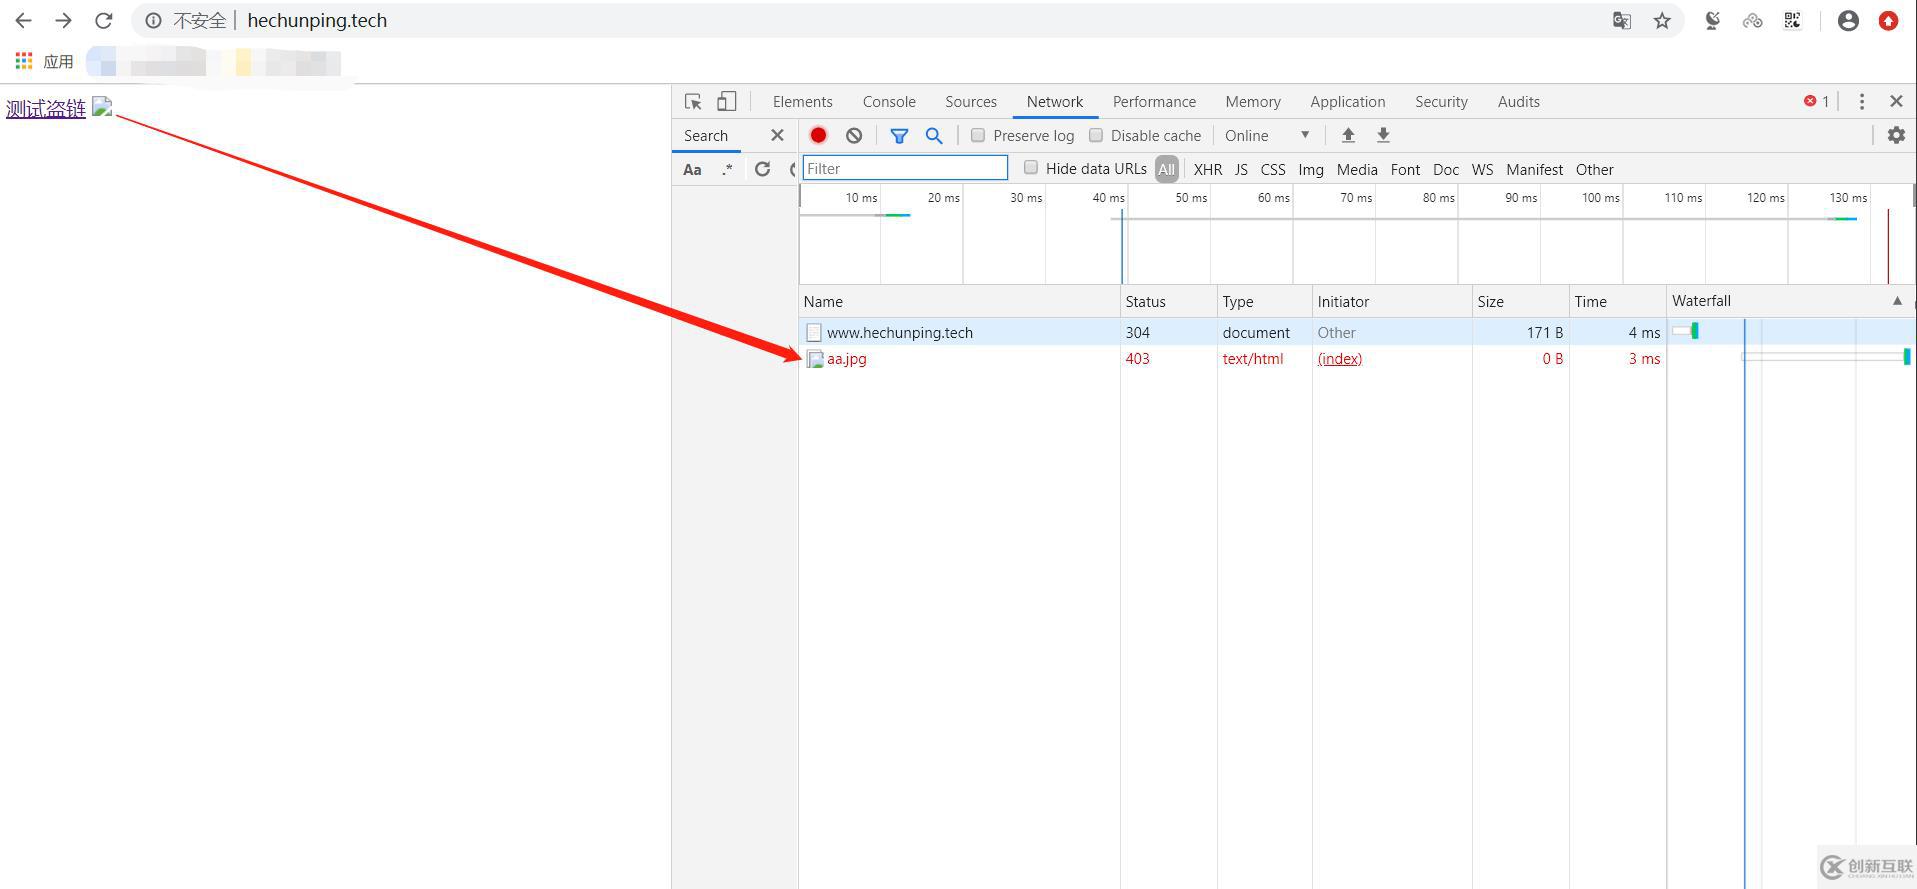Check Hide data URLs
Viewport: 1917px width, 889px height.
(1031, 168)
